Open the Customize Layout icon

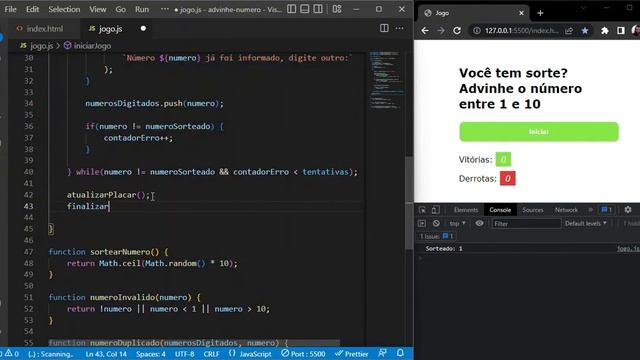(337, 9)
